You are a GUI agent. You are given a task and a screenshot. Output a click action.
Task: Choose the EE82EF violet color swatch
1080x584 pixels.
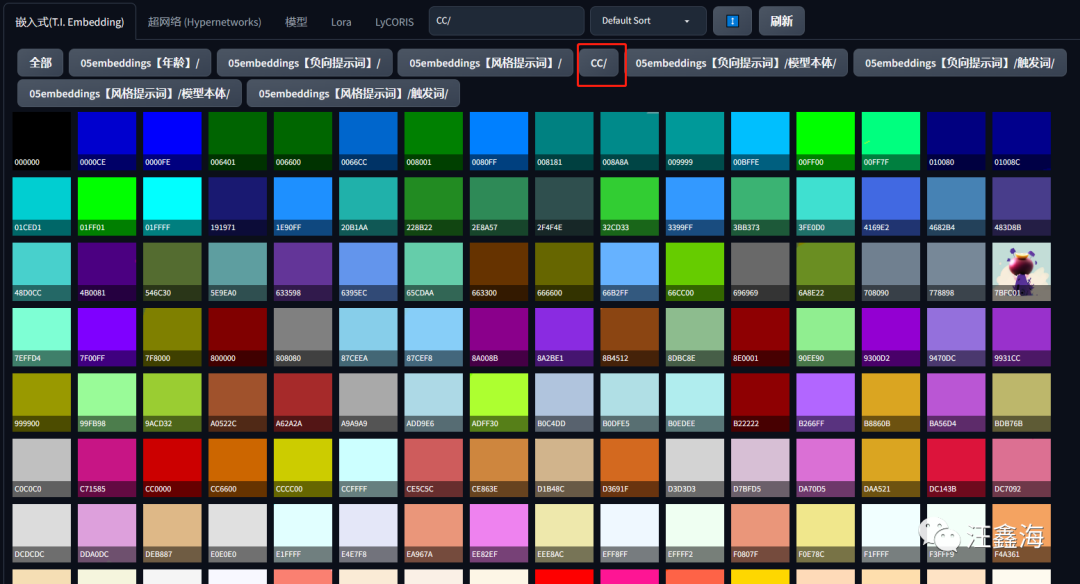click(x=499, y=533)
